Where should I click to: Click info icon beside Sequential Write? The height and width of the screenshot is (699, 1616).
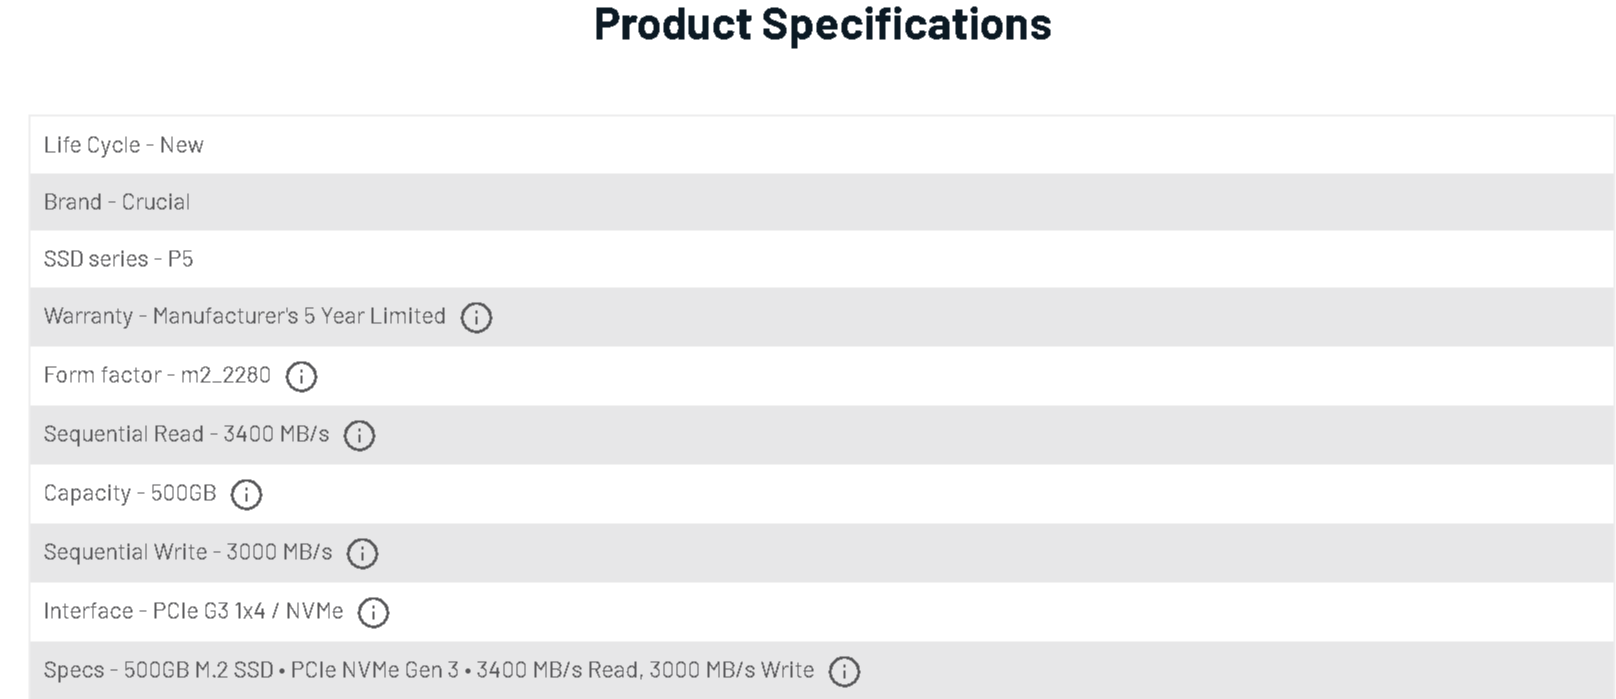(362, 554)
